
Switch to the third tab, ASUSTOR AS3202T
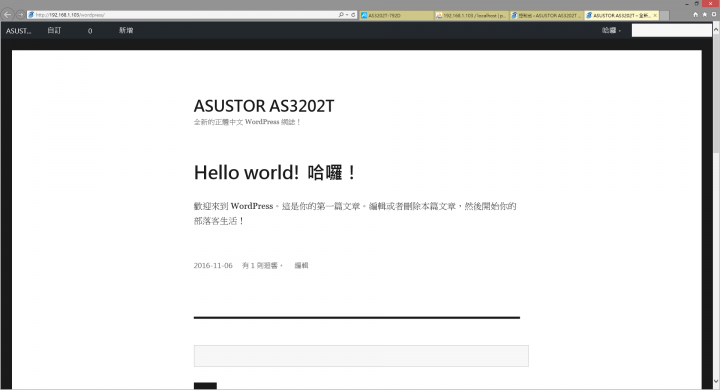point(547,16)
